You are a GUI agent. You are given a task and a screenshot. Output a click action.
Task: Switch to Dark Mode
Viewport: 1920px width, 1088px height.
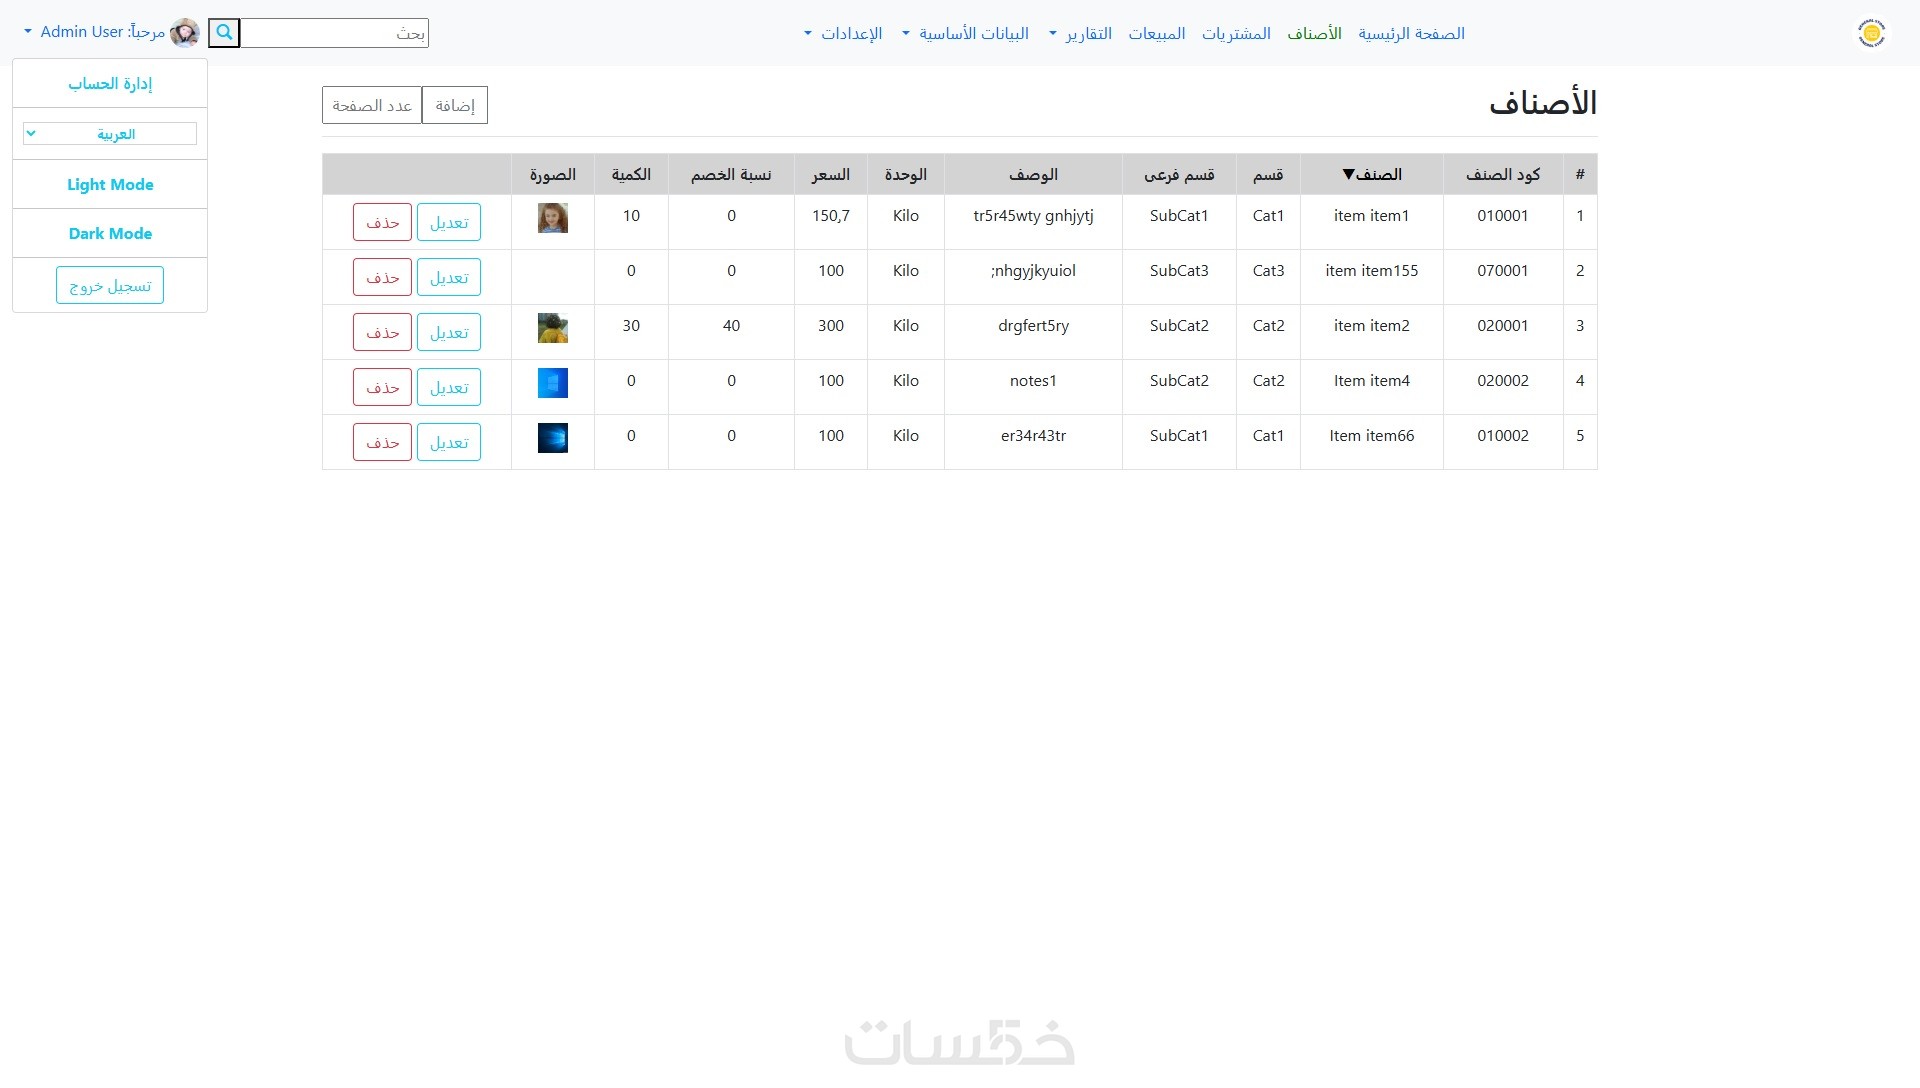point(110,234)
